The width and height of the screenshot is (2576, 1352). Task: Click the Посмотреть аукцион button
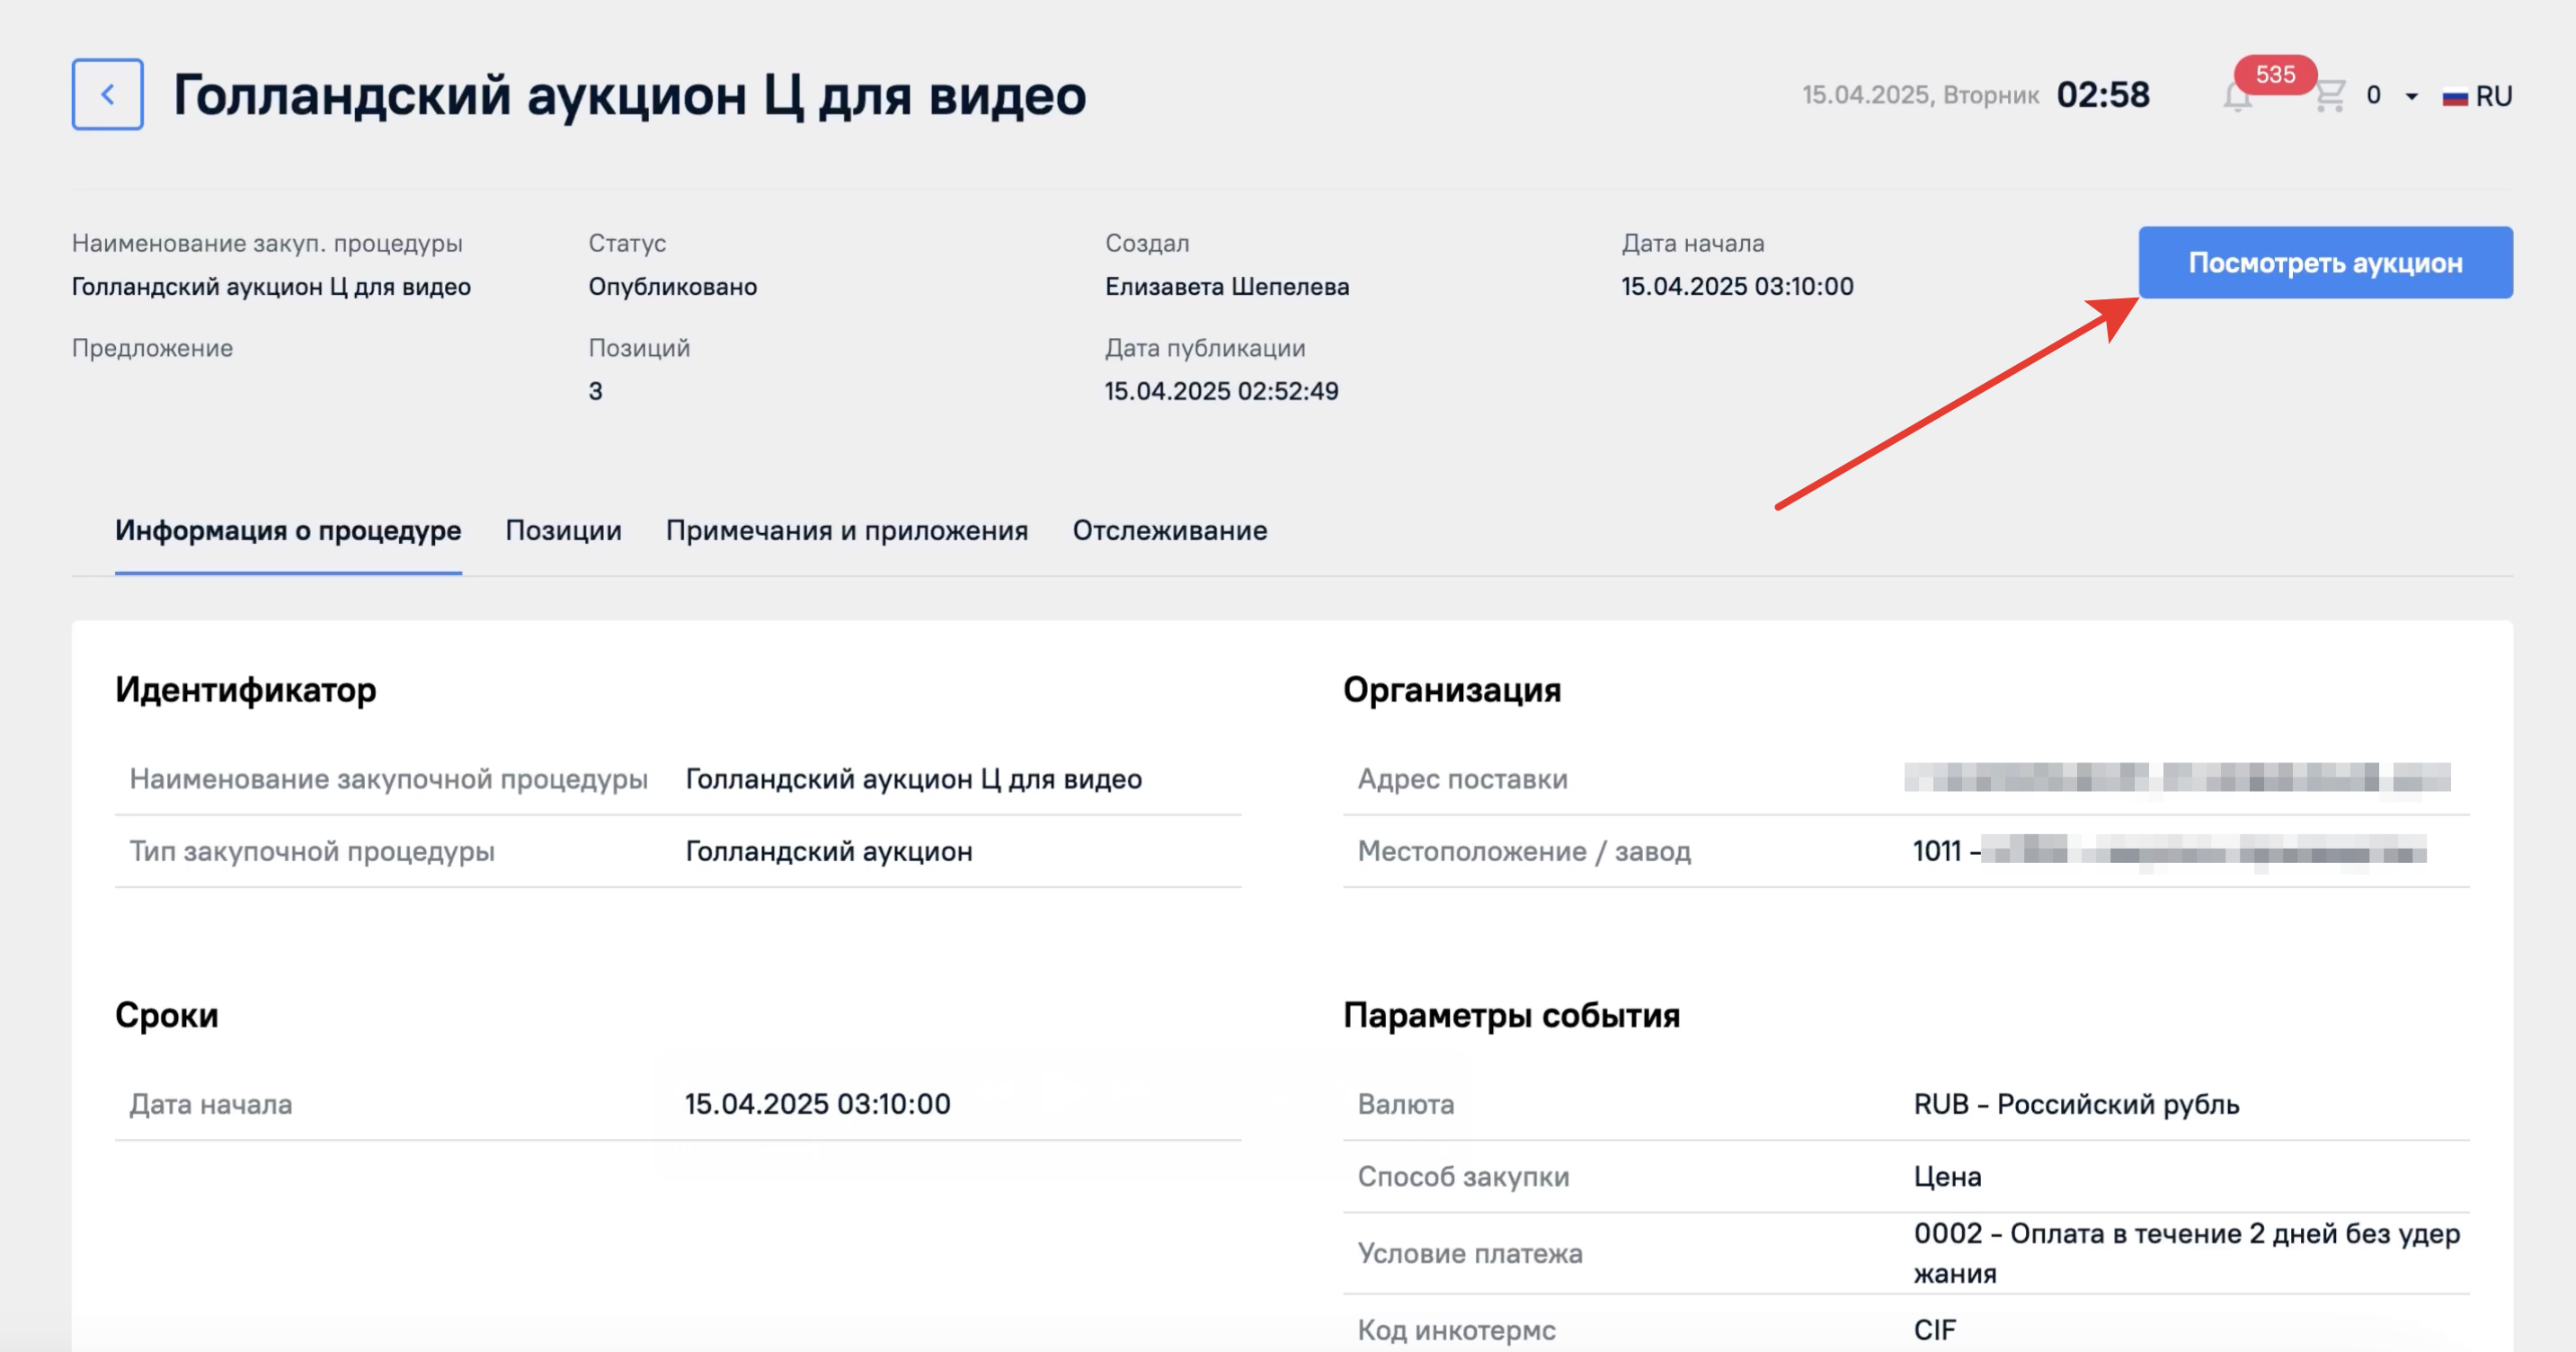click(x=2325, y=262)
